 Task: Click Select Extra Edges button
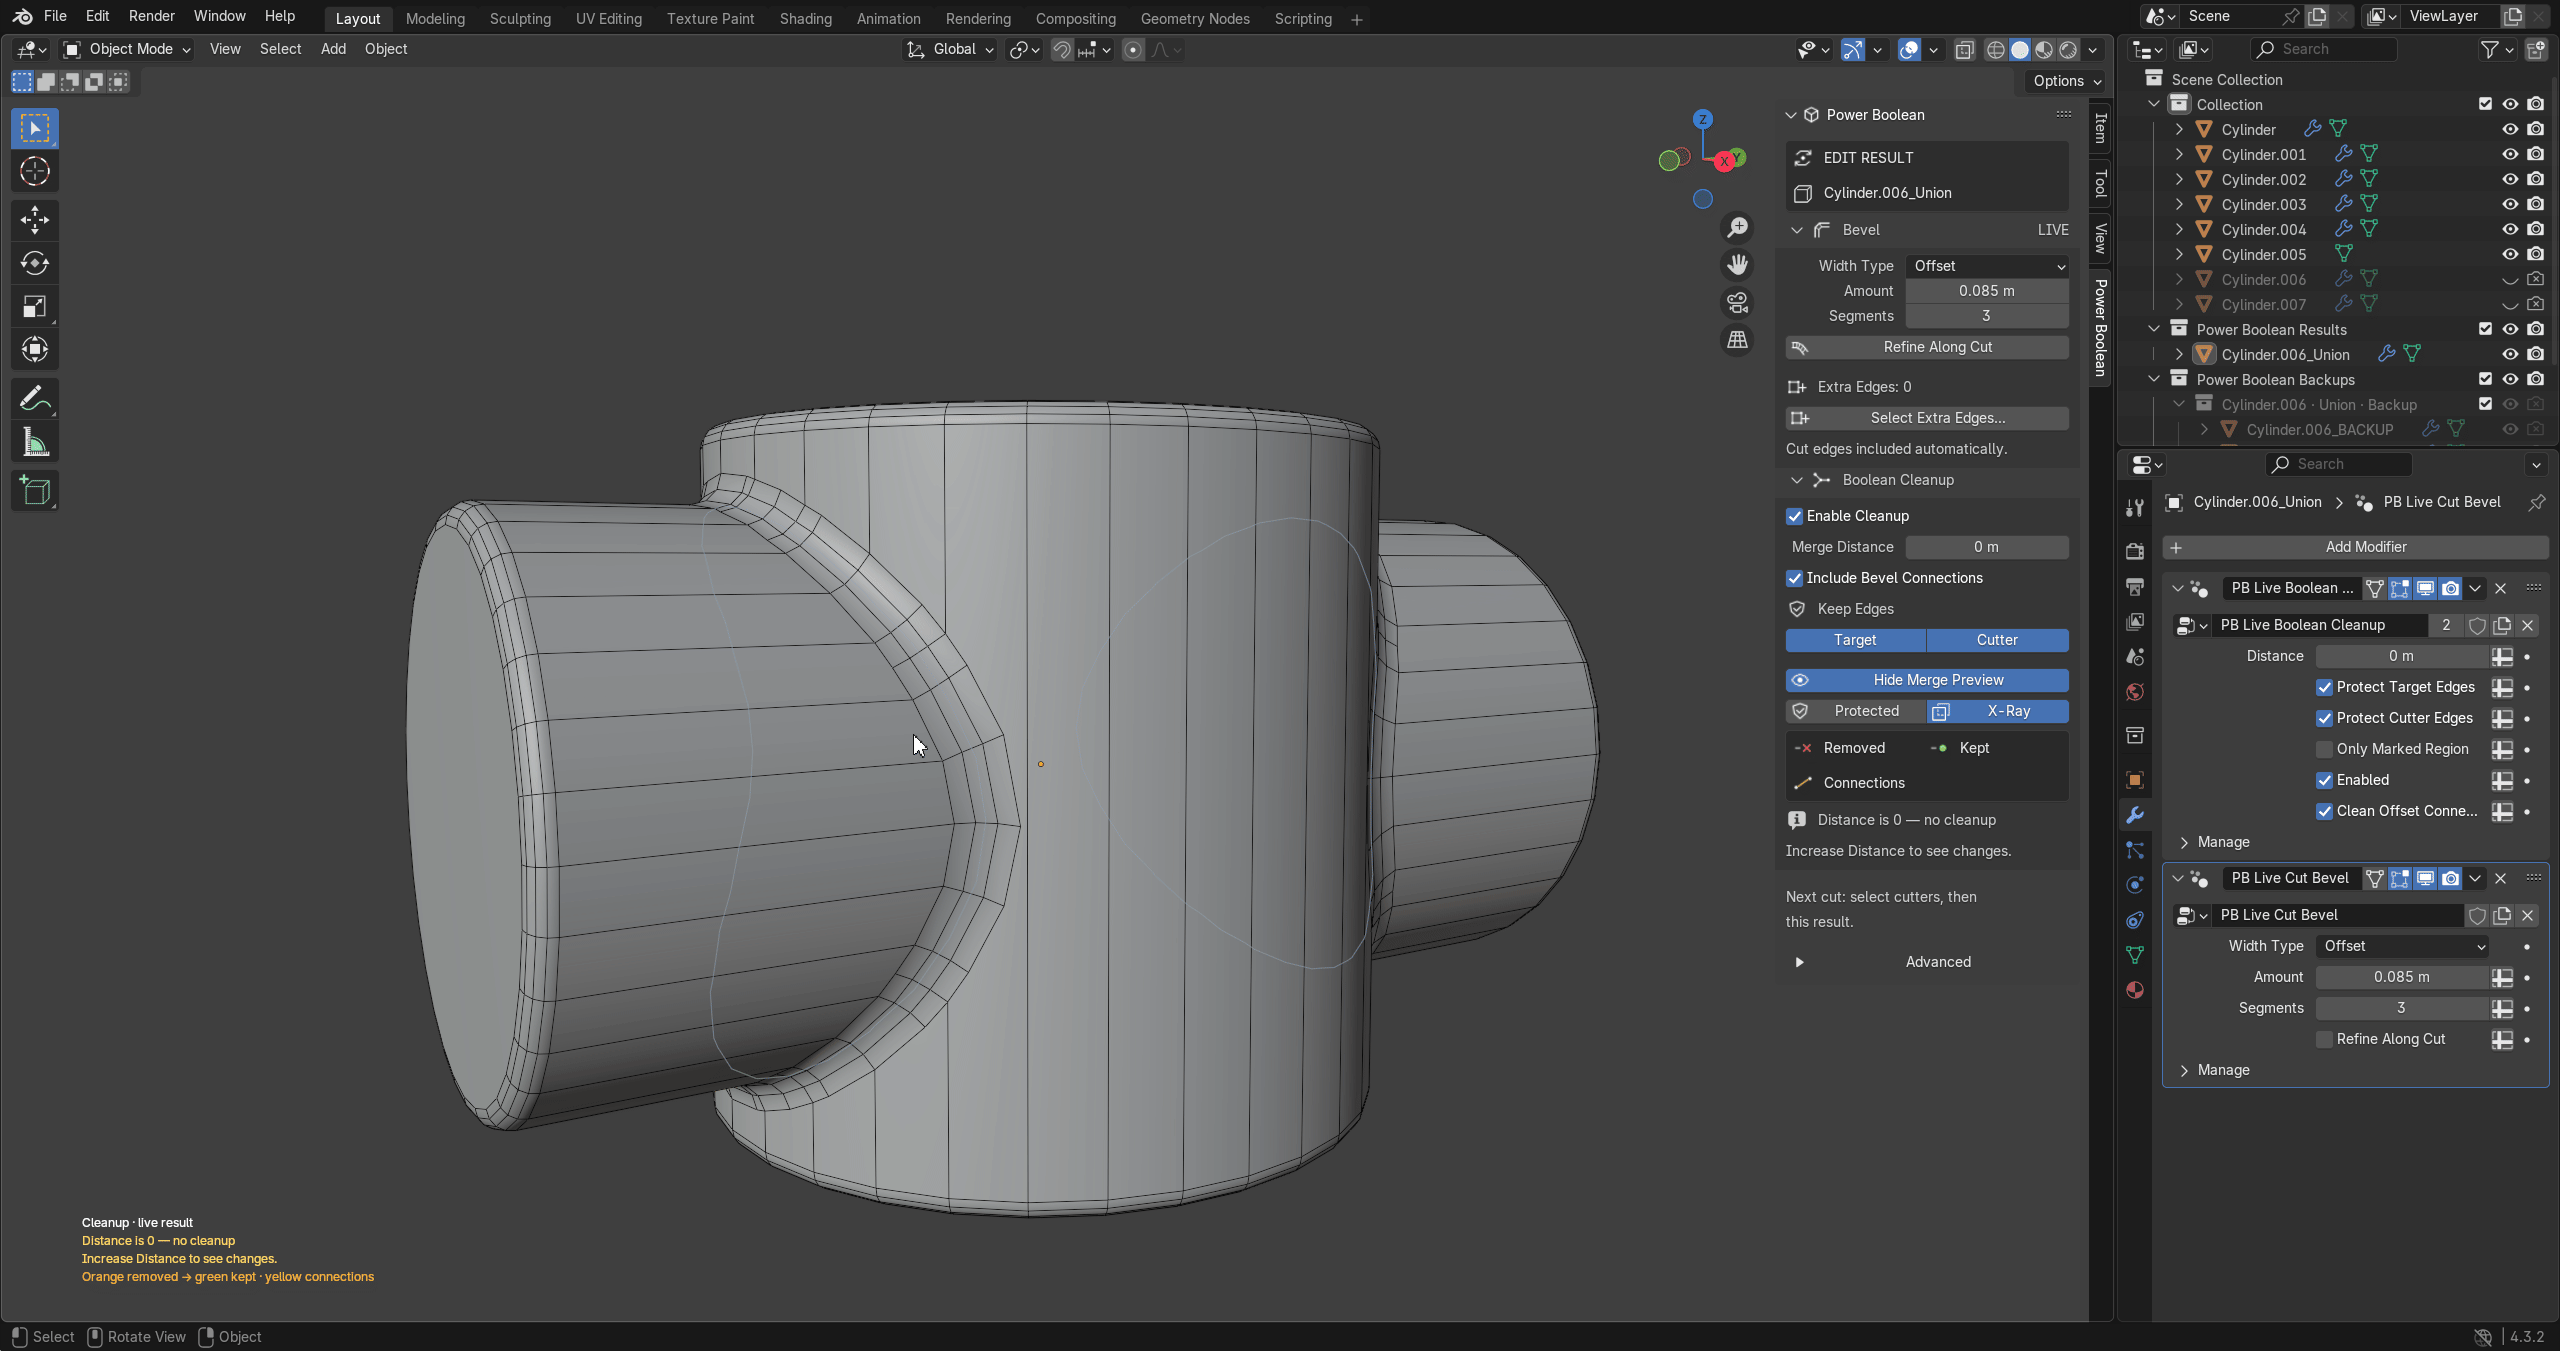click(x=1927, y=418)
